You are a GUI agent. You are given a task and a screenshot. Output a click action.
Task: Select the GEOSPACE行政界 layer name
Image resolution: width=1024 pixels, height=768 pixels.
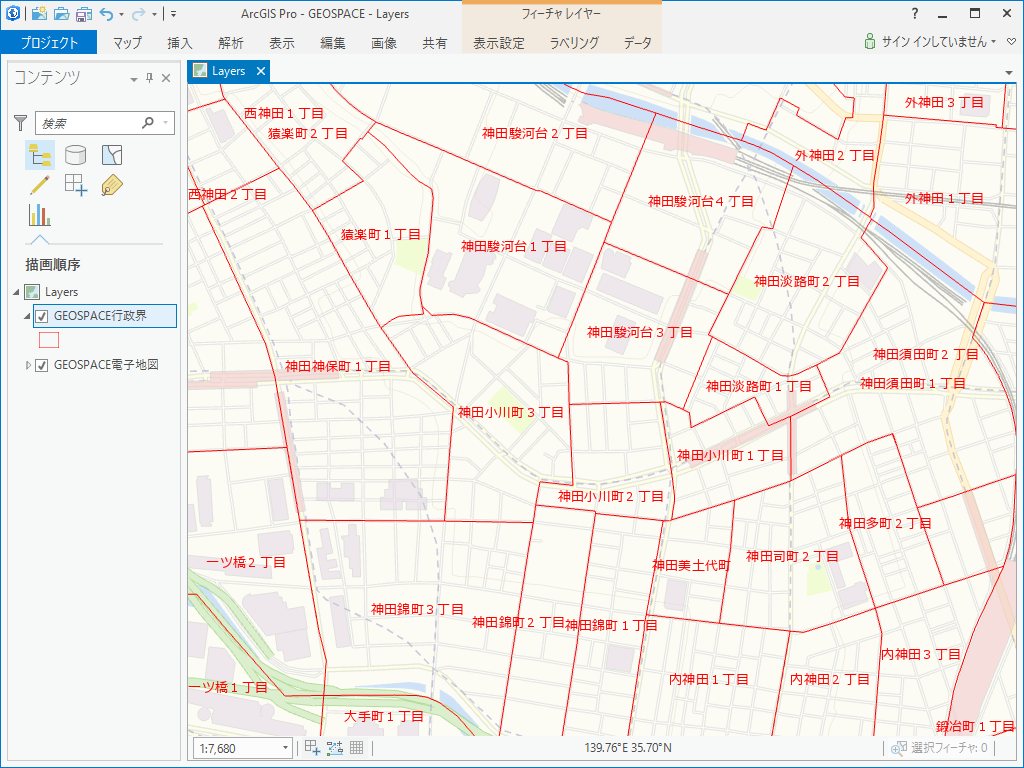click(x=101, y=315)
